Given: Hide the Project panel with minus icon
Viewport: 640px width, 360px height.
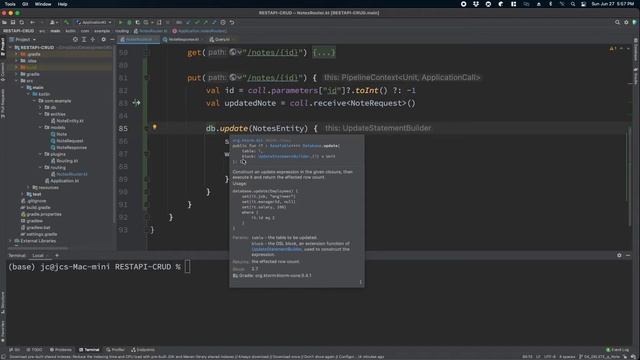Looking at the screenshot, I should 112,40.
